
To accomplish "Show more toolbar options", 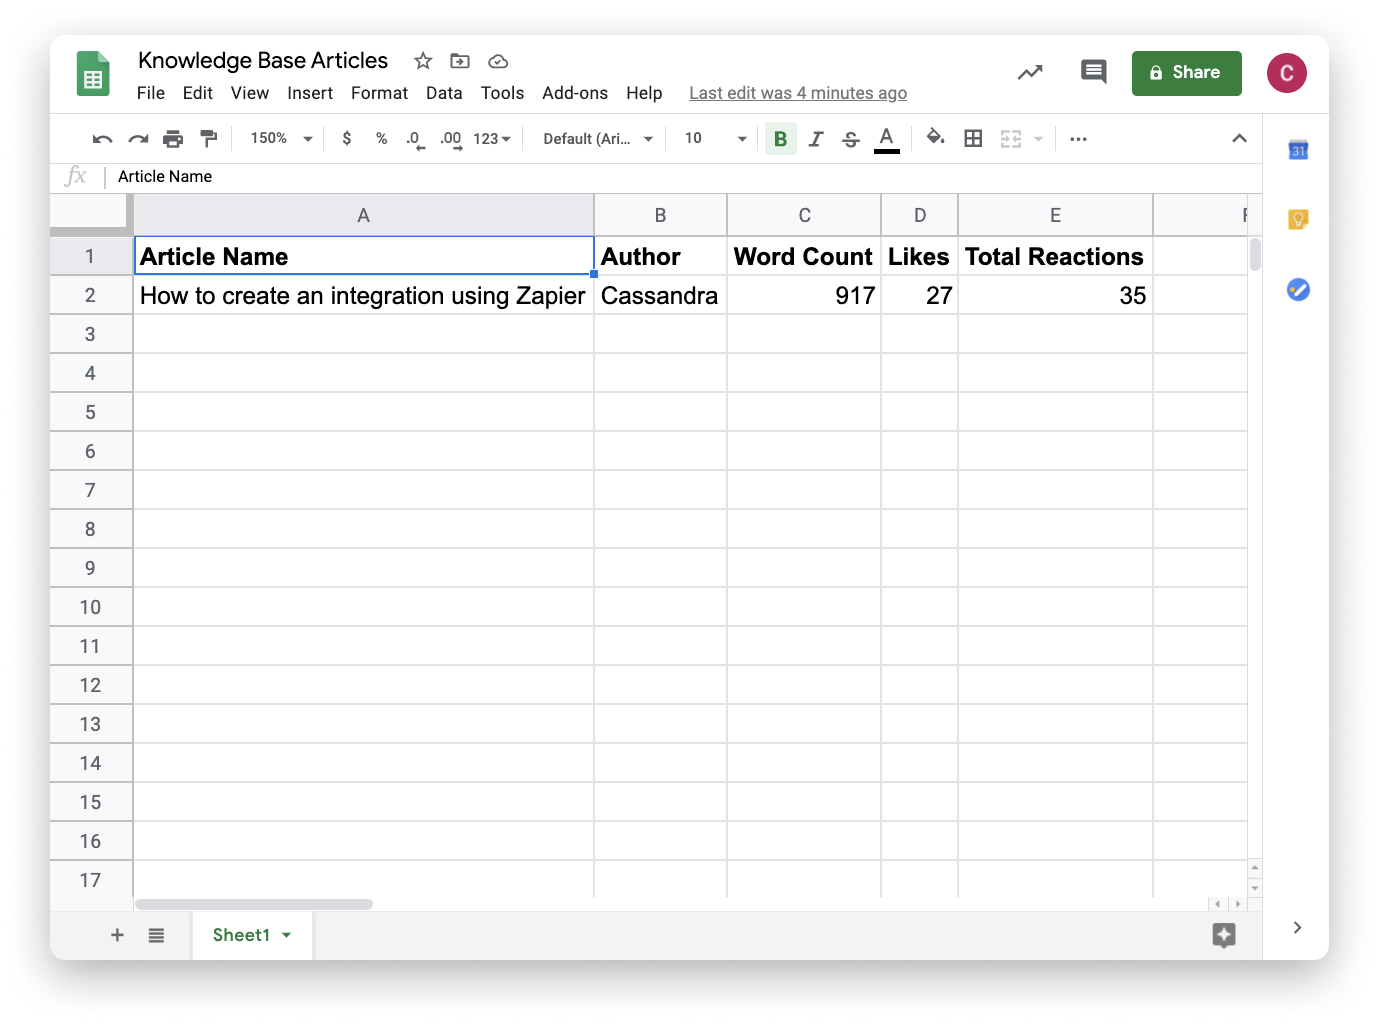I will click(1078, 139).
